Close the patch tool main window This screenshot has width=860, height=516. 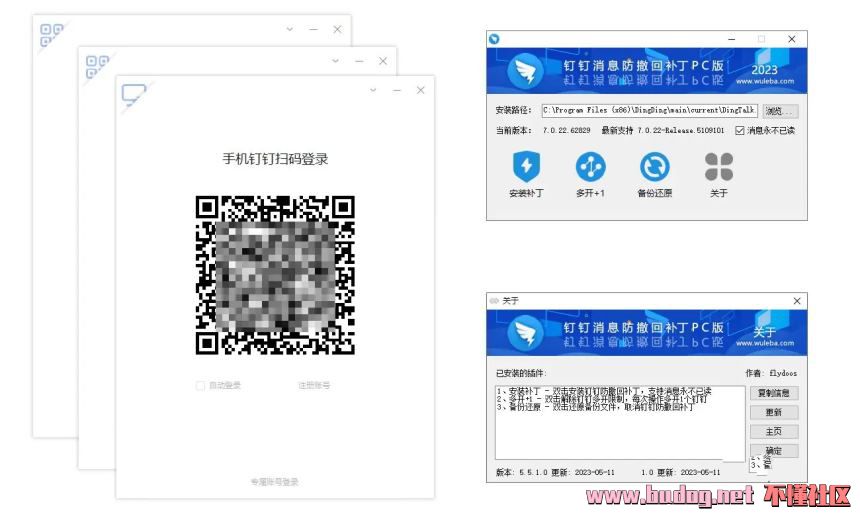(791, 39)
